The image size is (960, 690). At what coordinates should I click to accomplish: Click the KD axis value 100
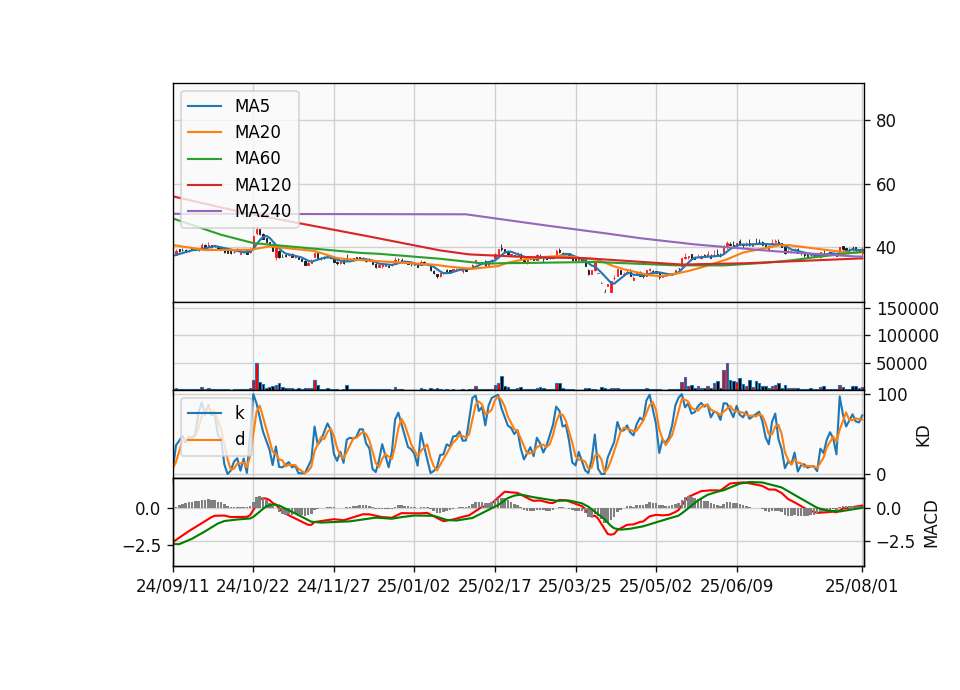pyautogui.click(x=892, y=395)
